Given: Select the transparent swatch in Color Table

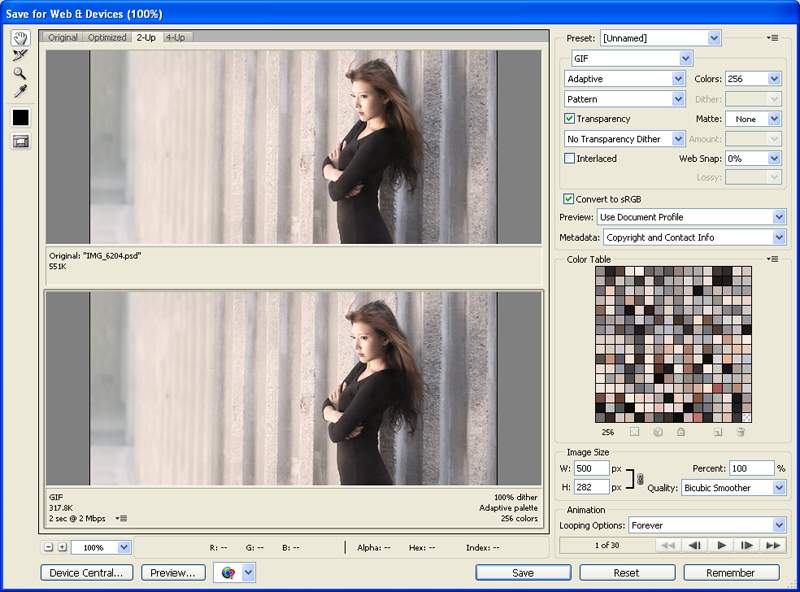Looking at the screenshot, I should pyautogui.click(x=746, y=417).
